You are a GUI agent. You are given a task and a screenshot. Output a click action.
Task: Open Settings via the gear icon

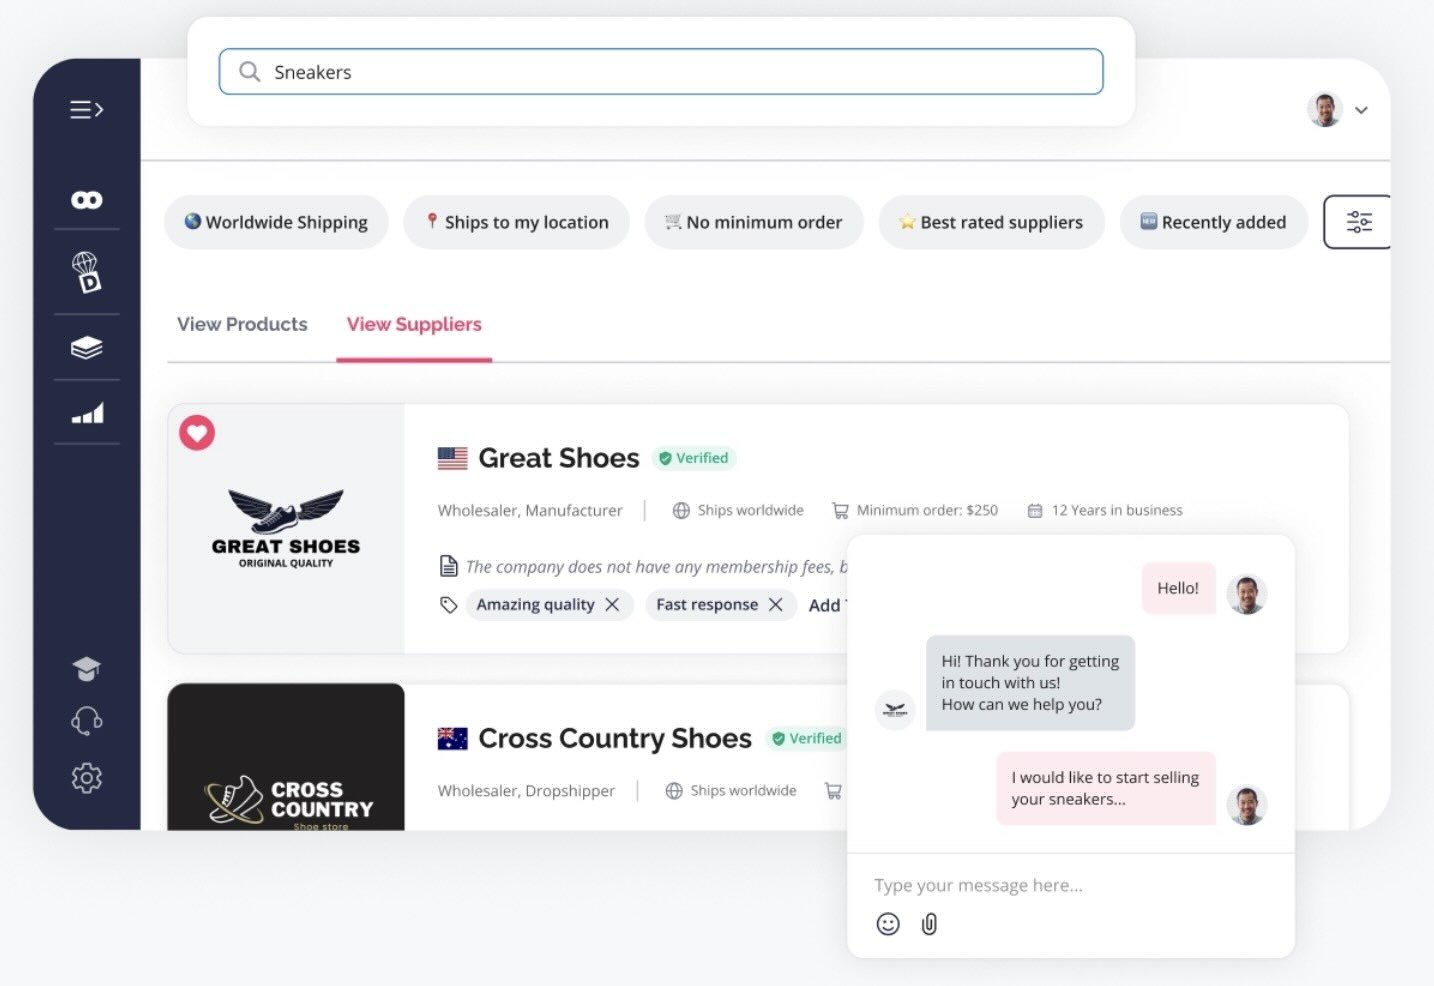[86, 778]
